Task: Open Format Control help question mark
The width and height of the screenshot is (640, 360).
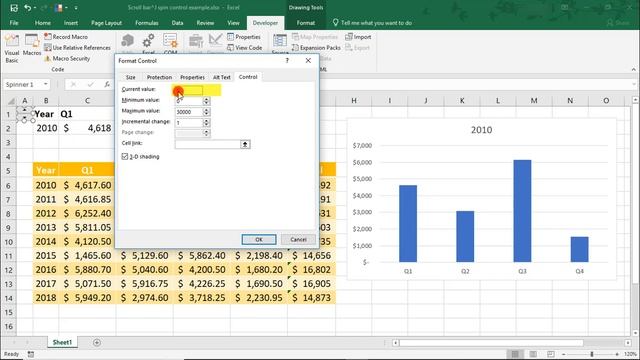Action: tap(287, 60)
